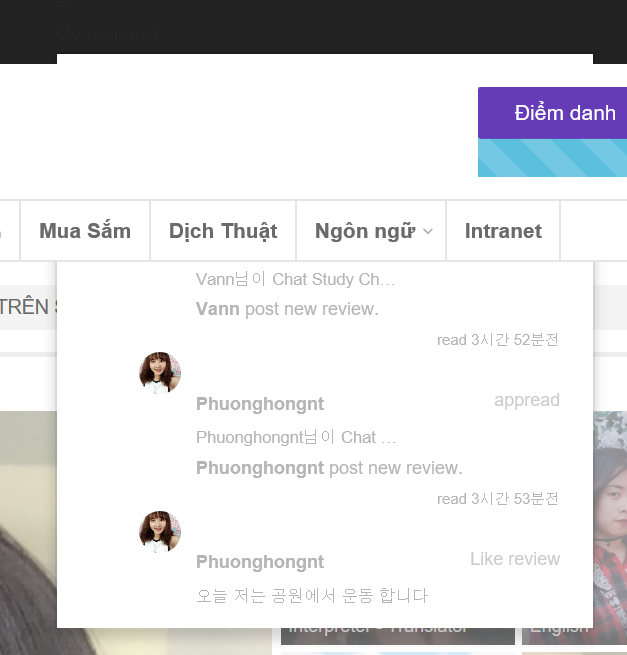Click the chevron arrow beside Ngôn ngữ

tap(428, 232)
